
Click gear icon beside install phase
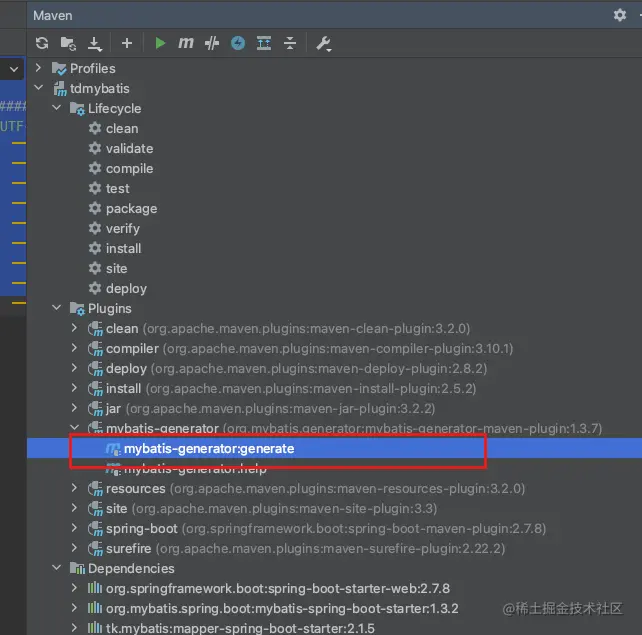[x=95, y=249]
